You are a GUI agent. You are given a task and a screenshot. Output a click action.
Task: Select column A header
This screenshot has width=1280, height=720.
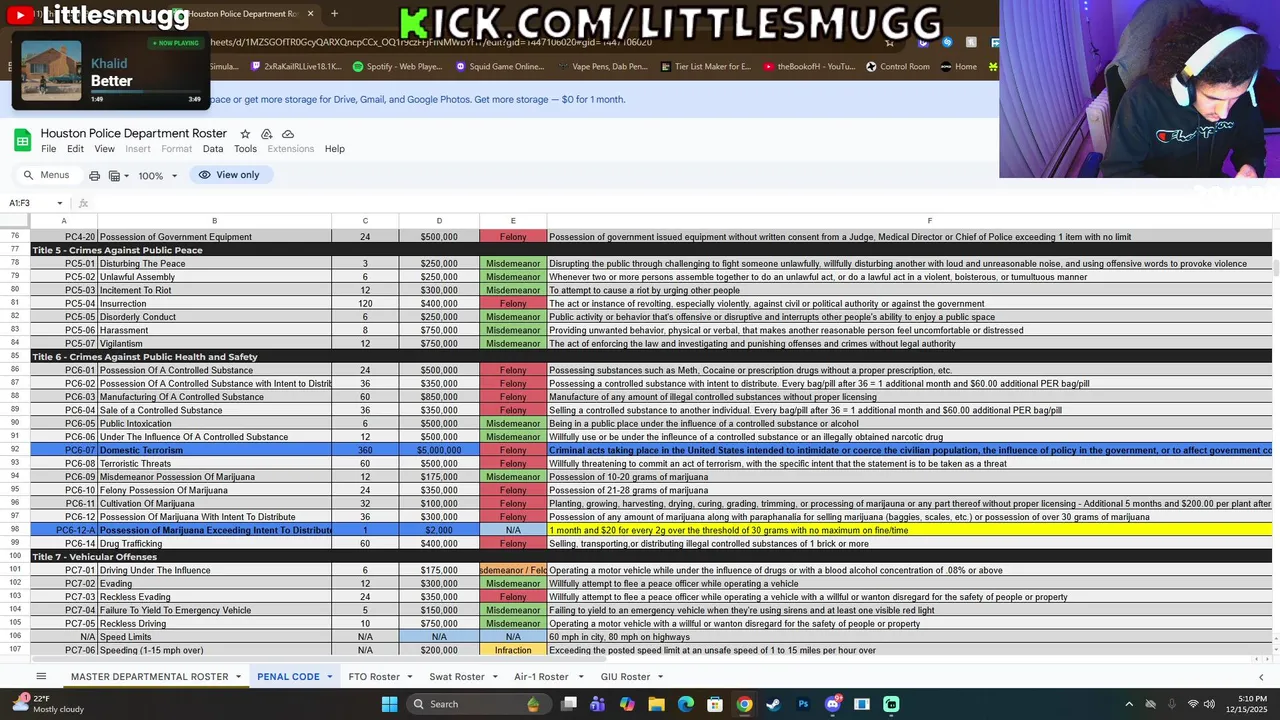click(64, 221)
